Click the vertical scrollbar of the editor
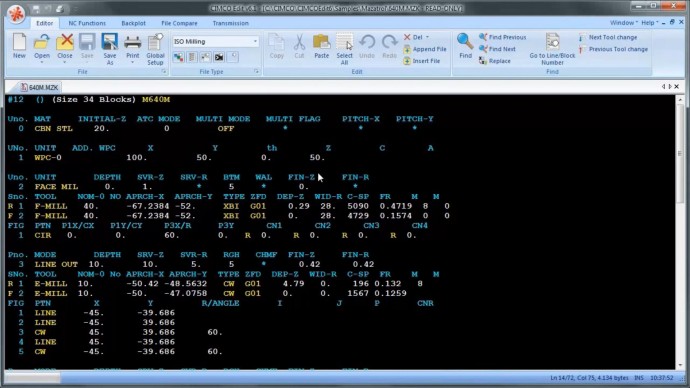The image size is (690, 388). (680, 232)
